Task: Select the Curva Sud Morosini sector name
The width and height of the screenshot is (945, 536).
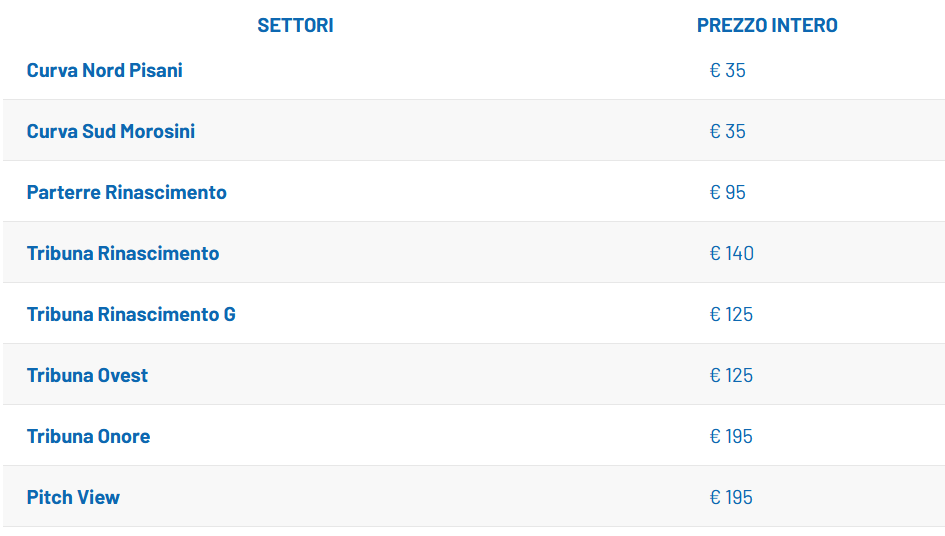Action: [111, 132]
